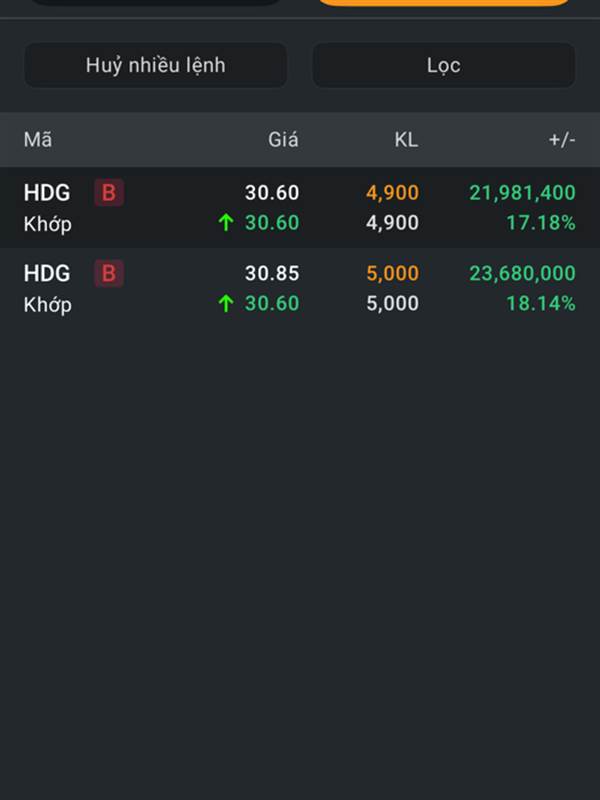The width and height of the screenshot is (600, 800).
Task: Click the 18.14% change percentage
Action: [x=540, y=303]
